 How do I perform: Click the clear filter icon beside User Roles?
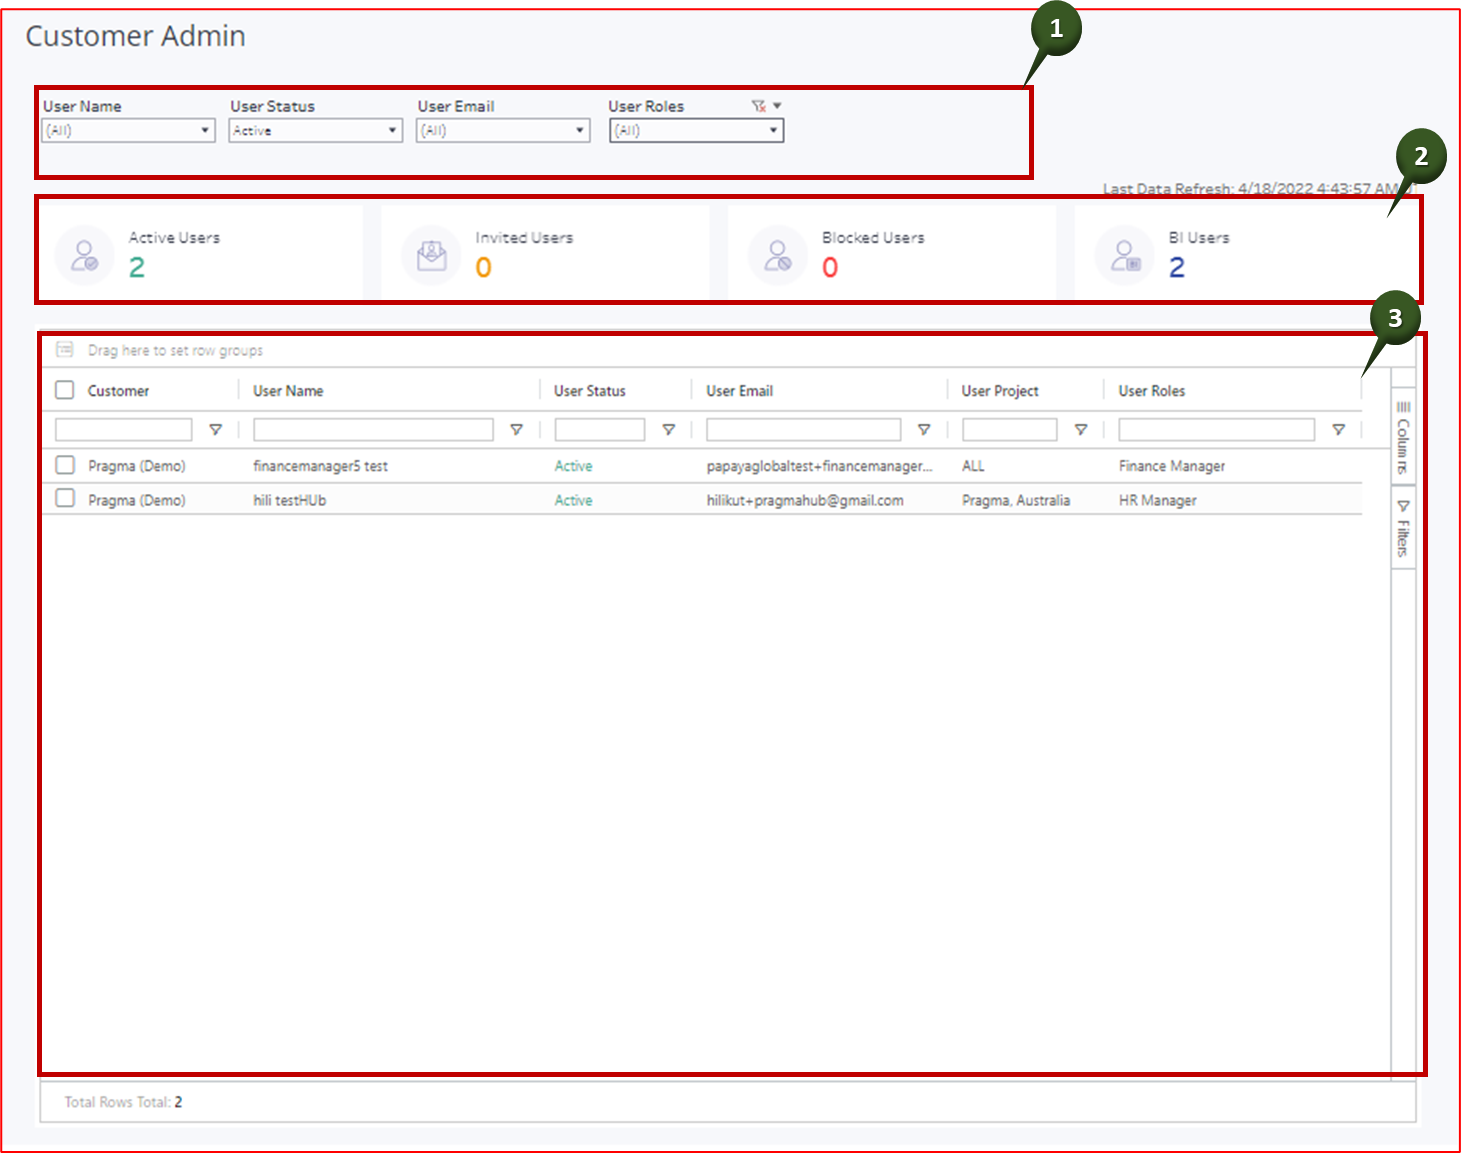coord(760,105)
